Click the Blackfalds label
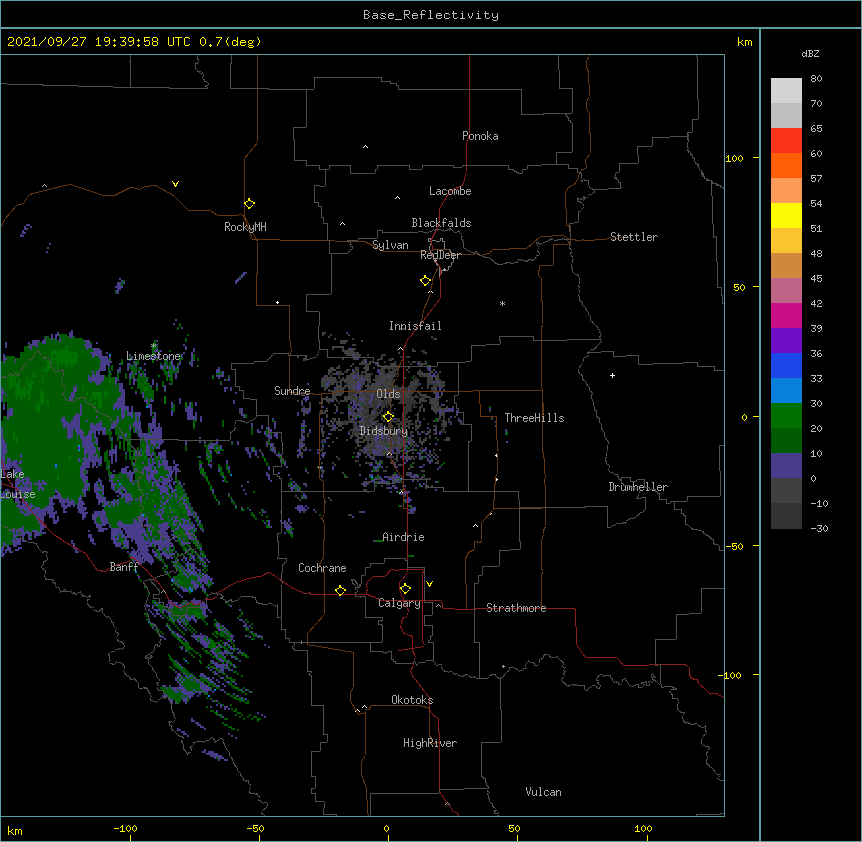862x842 pixels. tap(441, 223)
